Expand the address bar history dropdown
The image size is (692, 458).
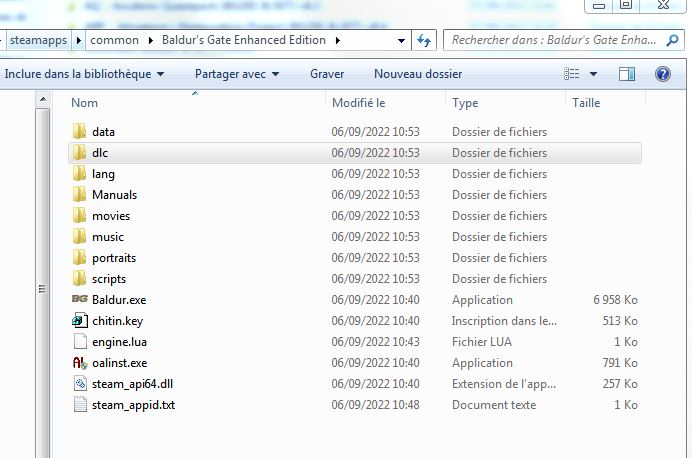(x=401, y=41)
